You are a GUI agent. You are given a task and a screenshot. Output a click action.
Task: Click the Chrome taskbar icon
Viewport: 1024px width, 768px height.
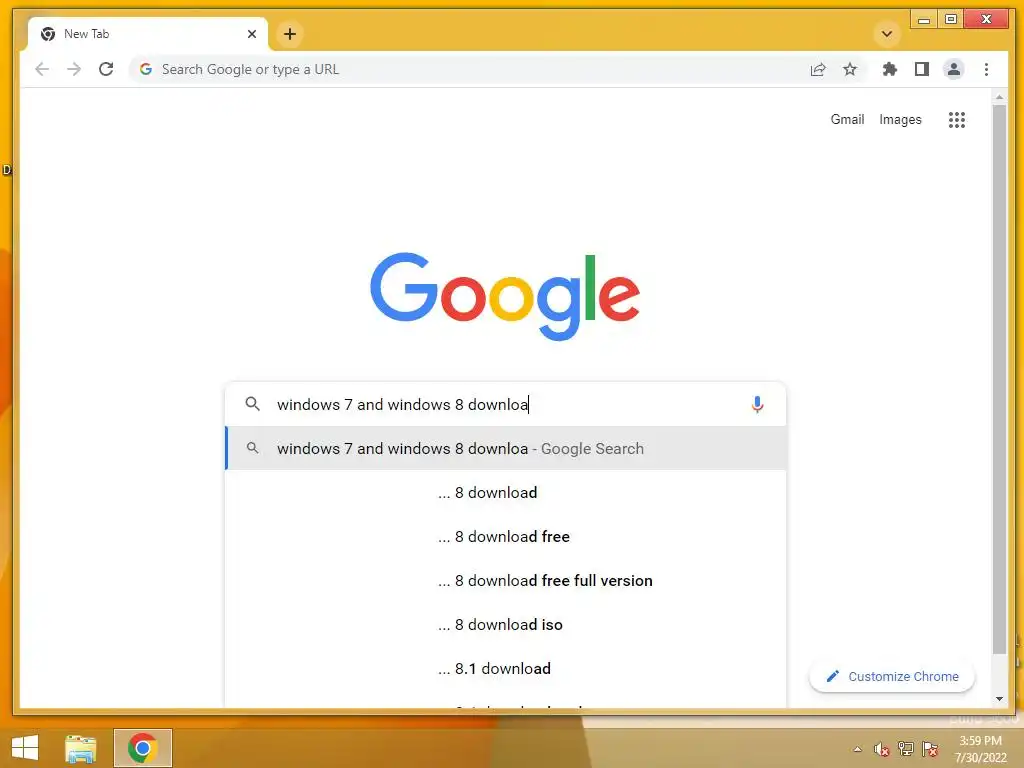[142, 748]
